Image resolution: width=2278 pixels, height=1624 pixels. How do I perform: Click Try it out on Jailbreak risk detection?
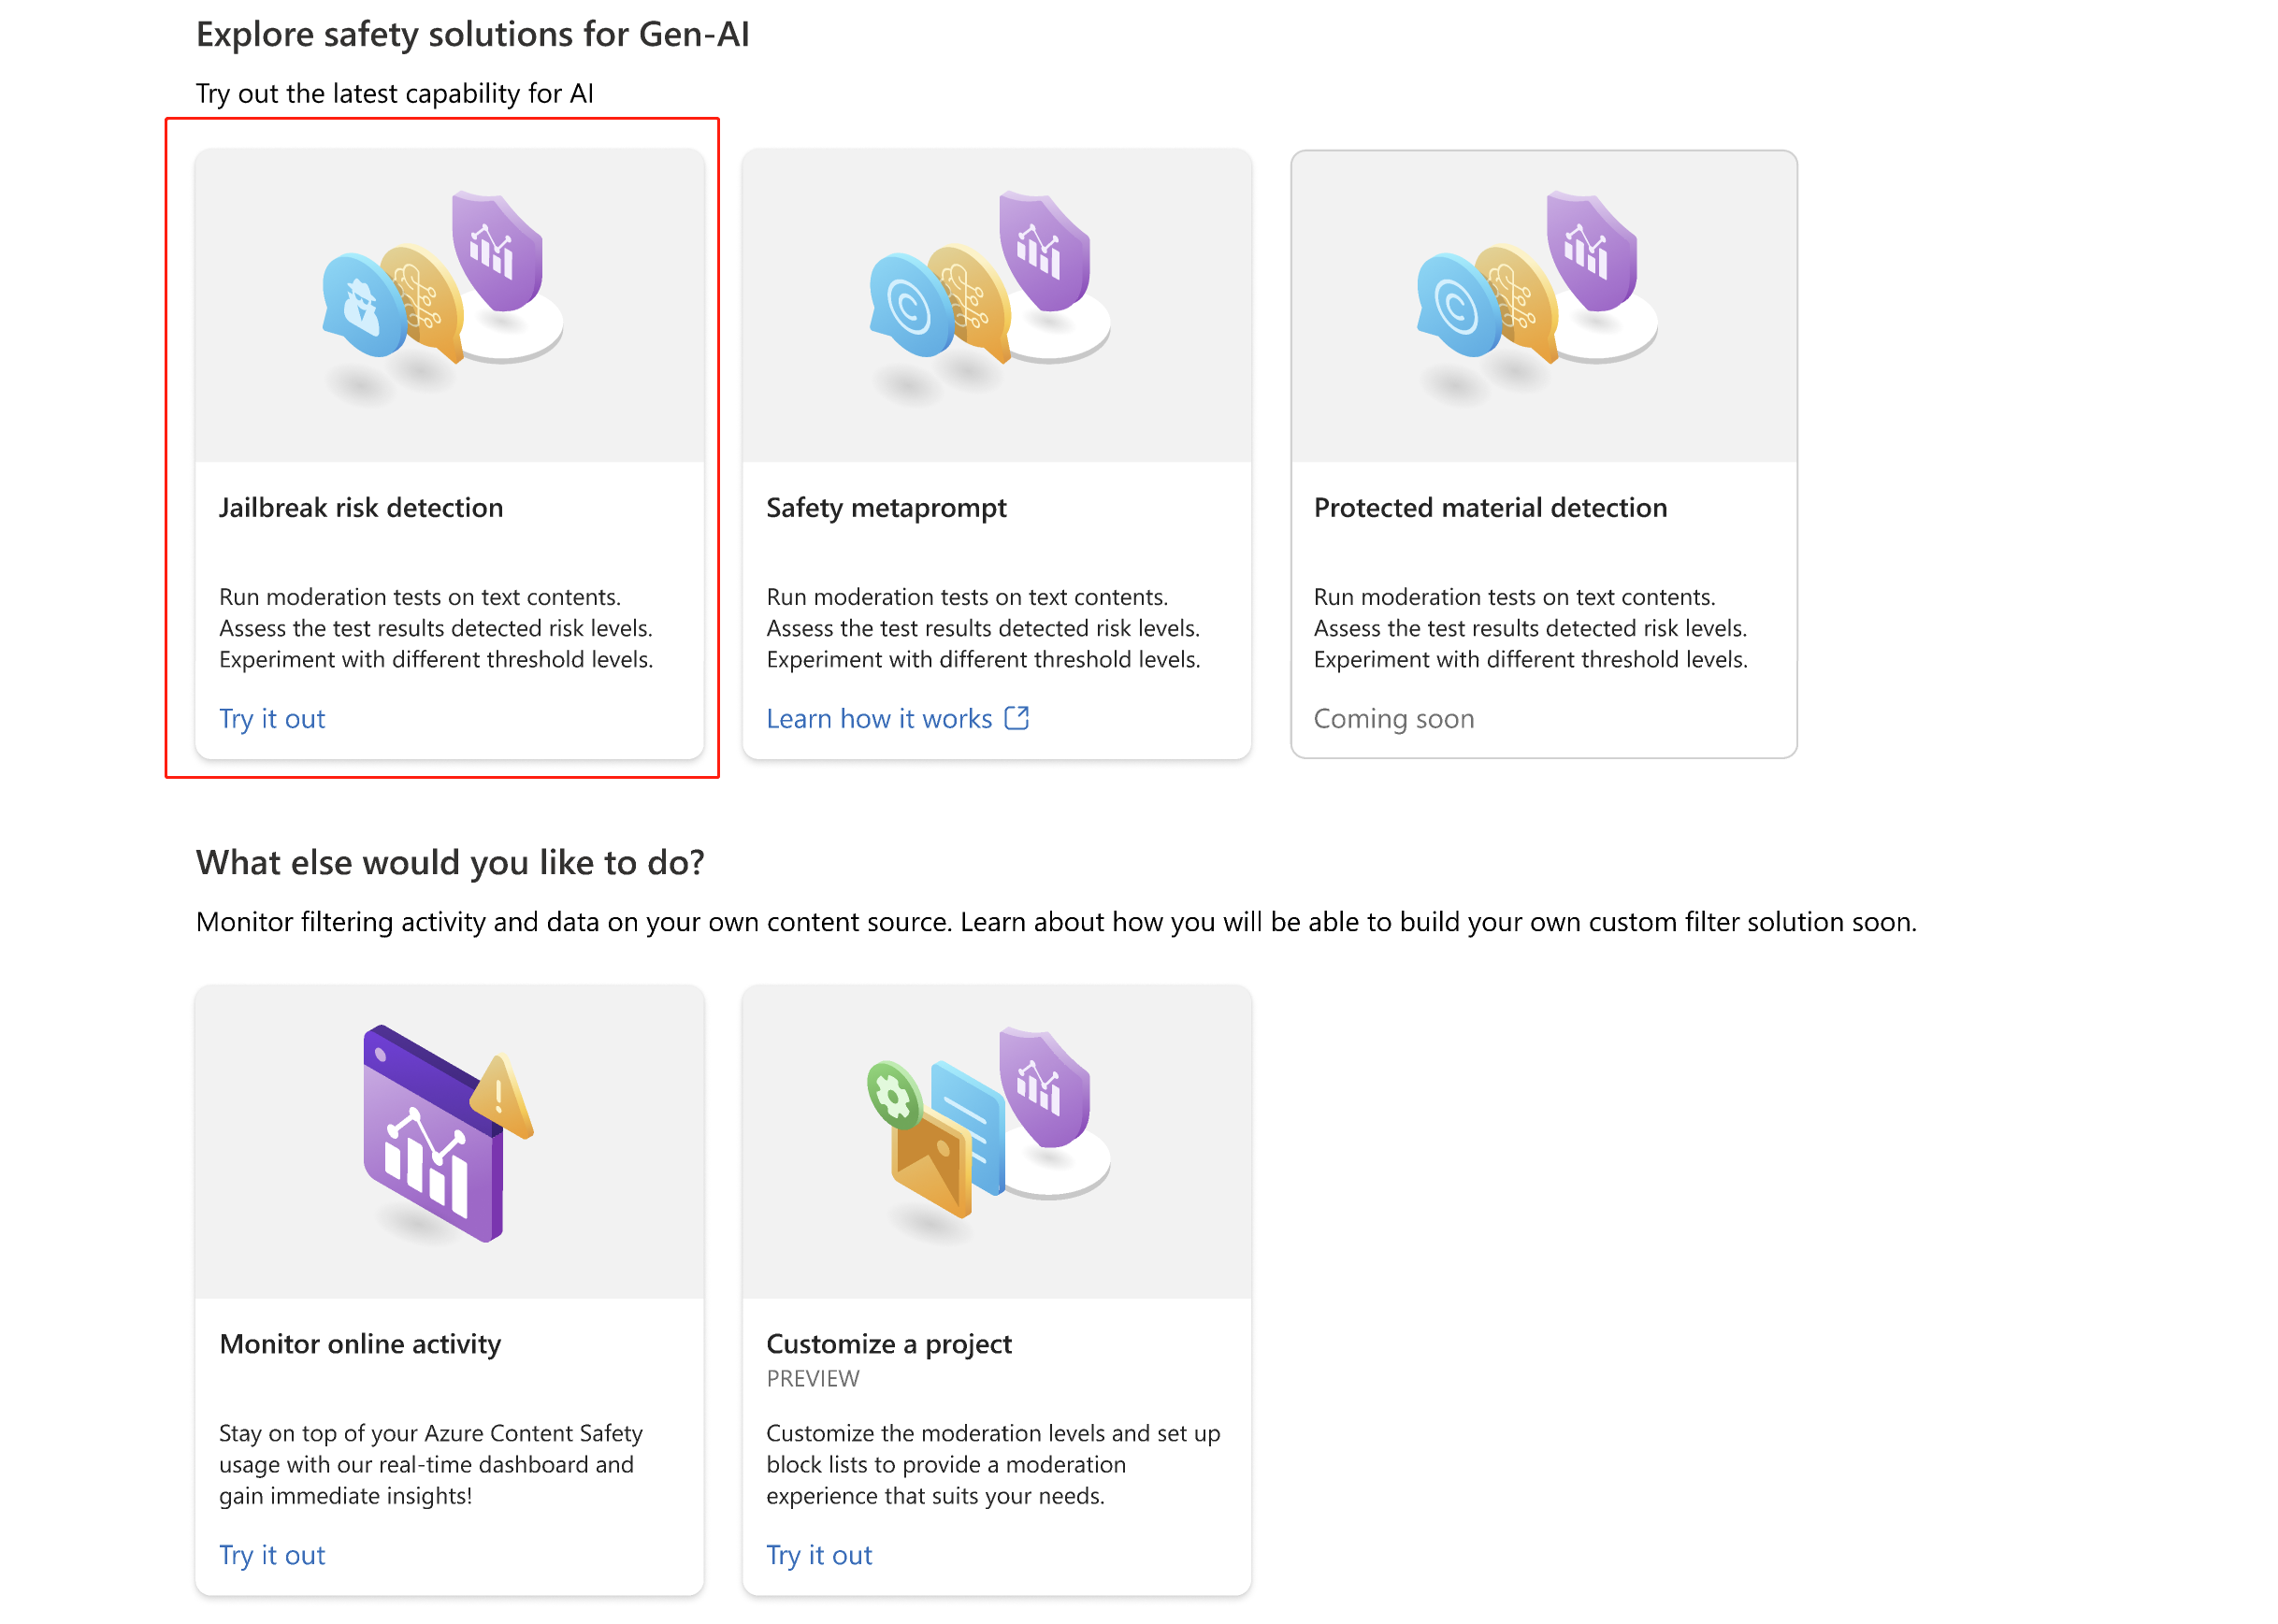(272, 717)
